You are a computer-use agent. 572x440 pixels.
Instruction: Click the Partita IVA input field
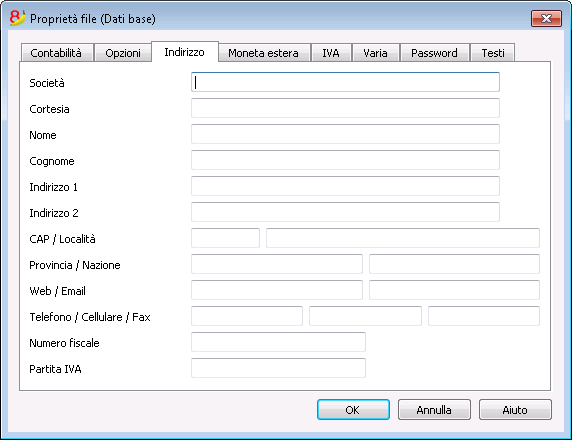[278, 368]
